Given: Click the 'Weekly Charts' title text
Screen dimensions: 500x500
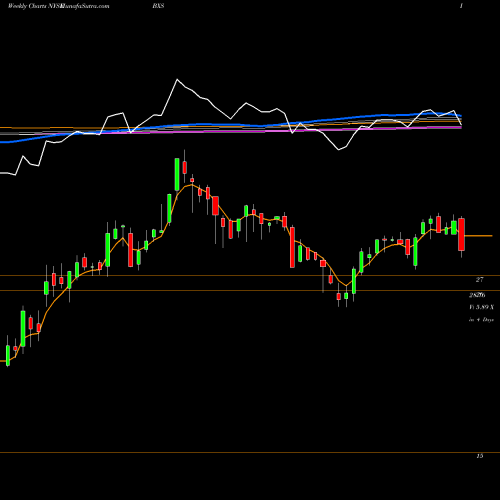Looking at the screenshot, I should point(28,6).
